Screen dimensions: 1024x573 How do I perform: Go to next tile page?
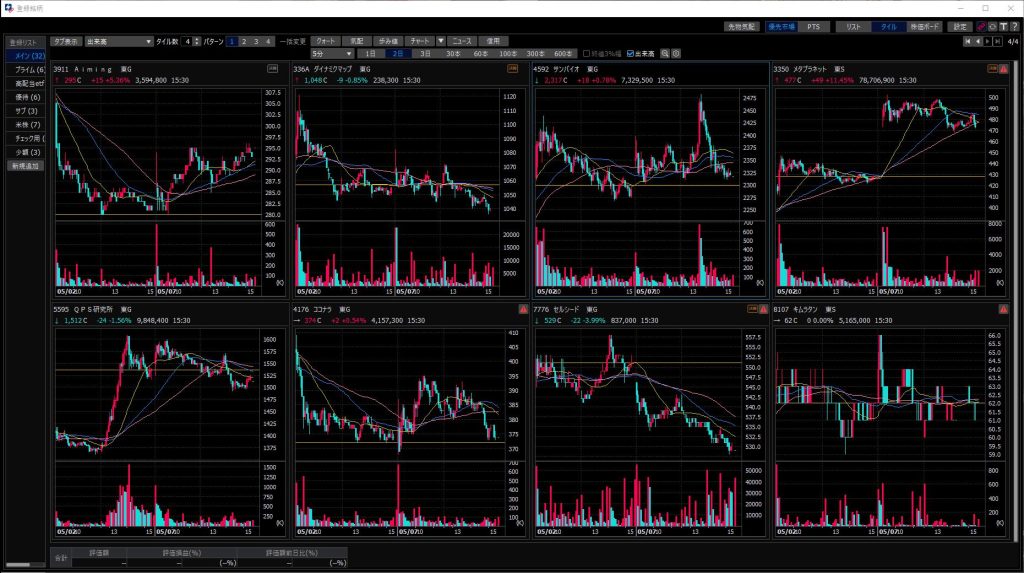click(x=987, y=41)
